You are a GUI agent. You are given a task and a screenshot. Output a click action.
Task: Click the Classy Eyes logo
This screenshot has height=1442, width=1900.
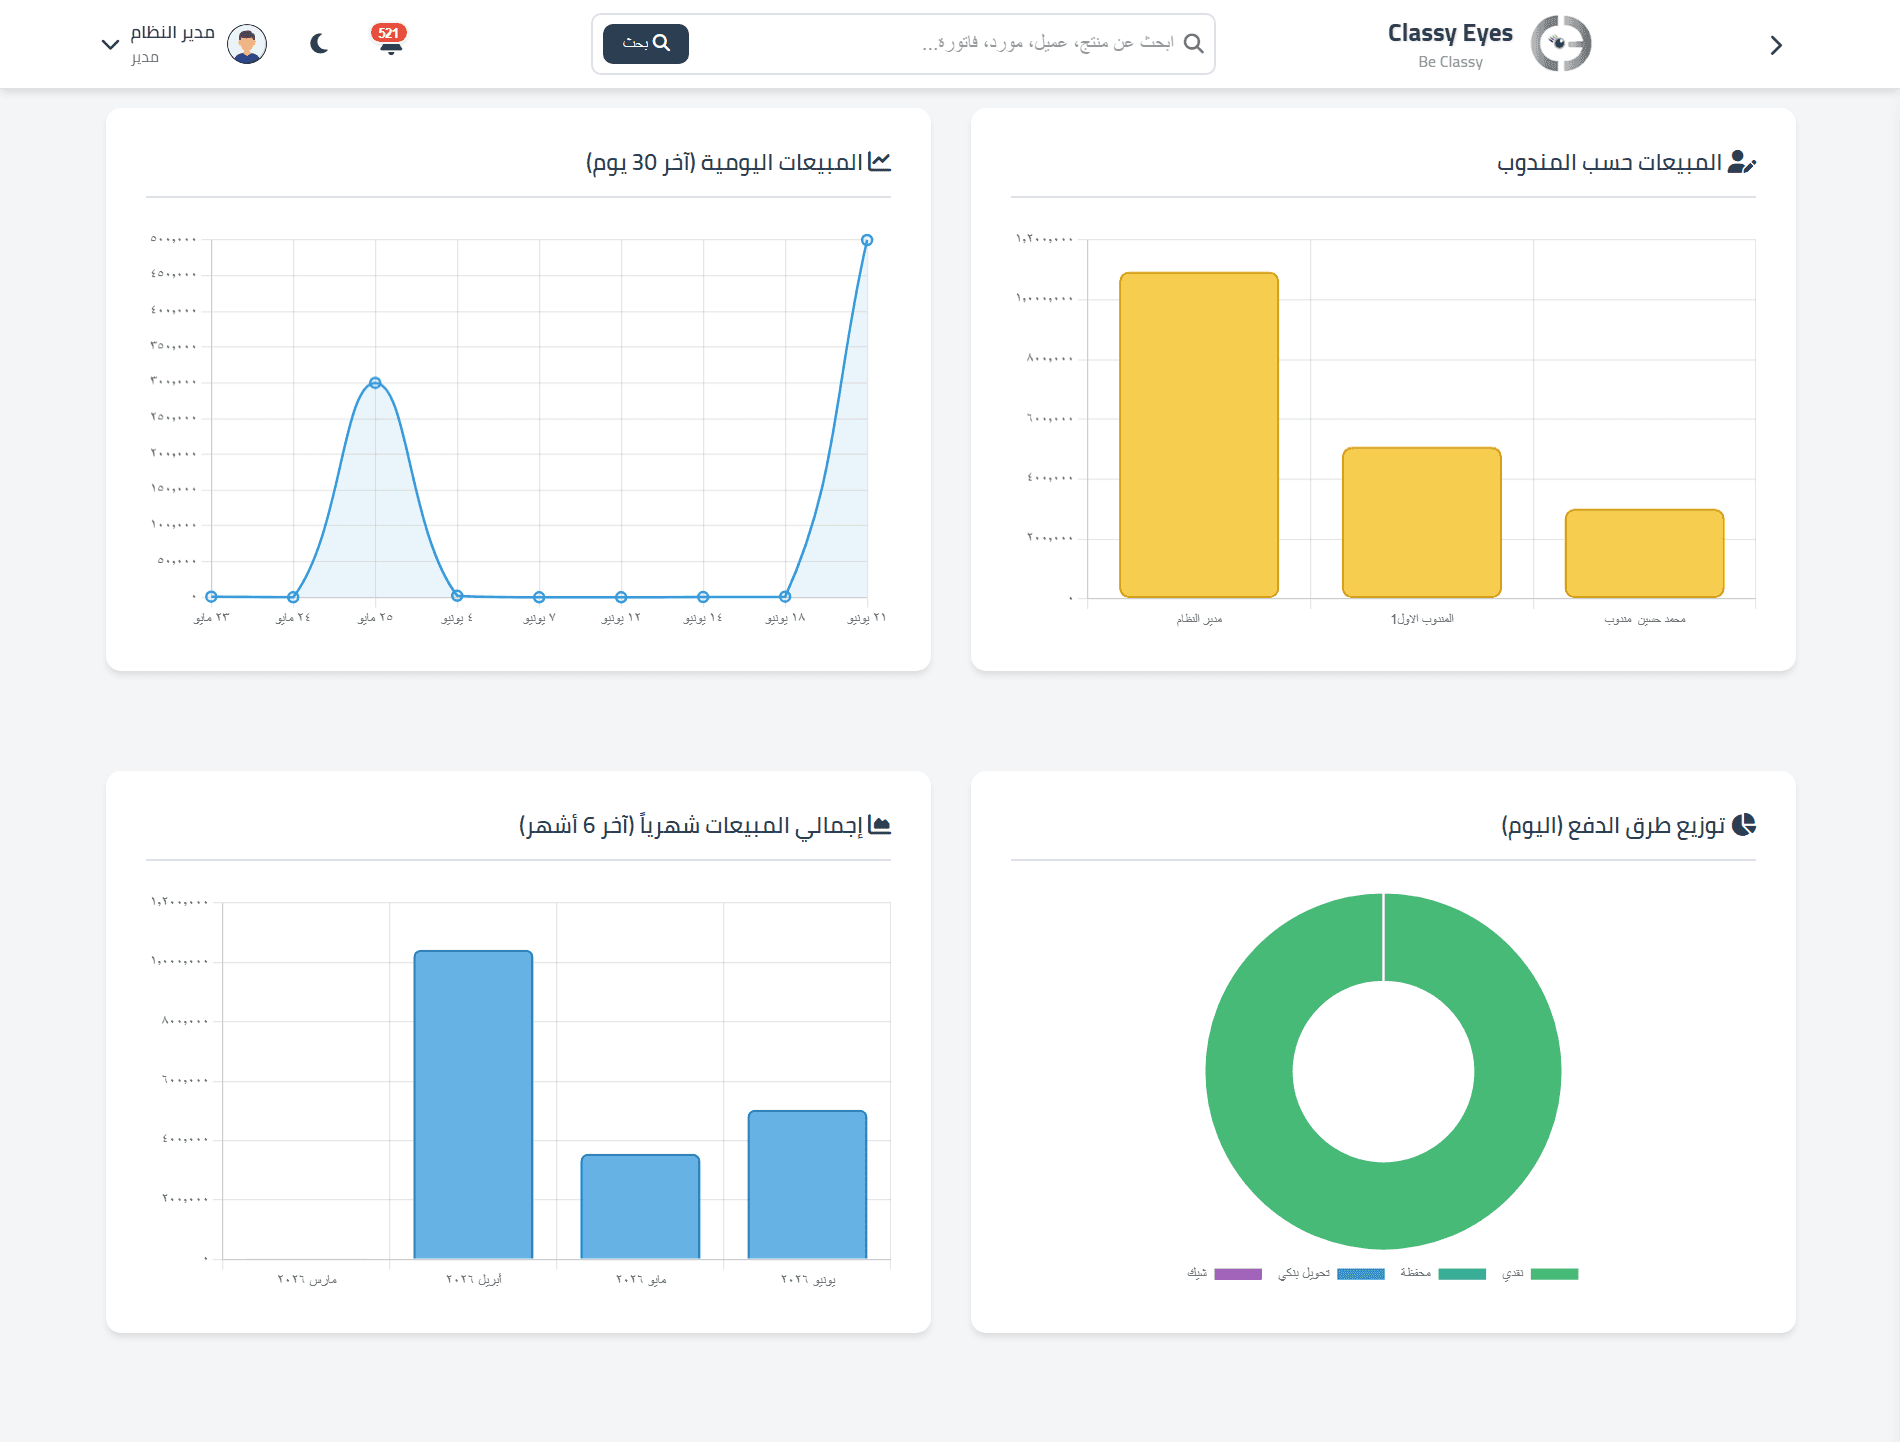coord(1561,43)
